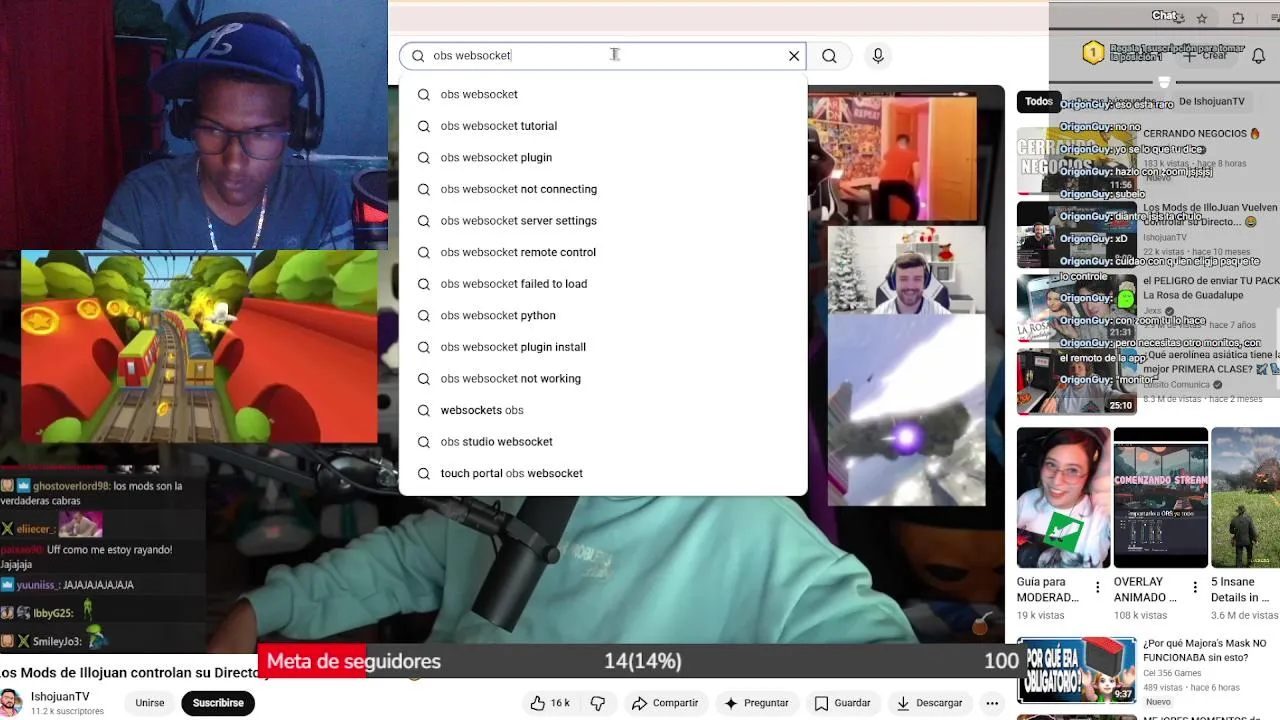Select the 'De IshojuanTV' filter chip

(x=1210, y=101)
